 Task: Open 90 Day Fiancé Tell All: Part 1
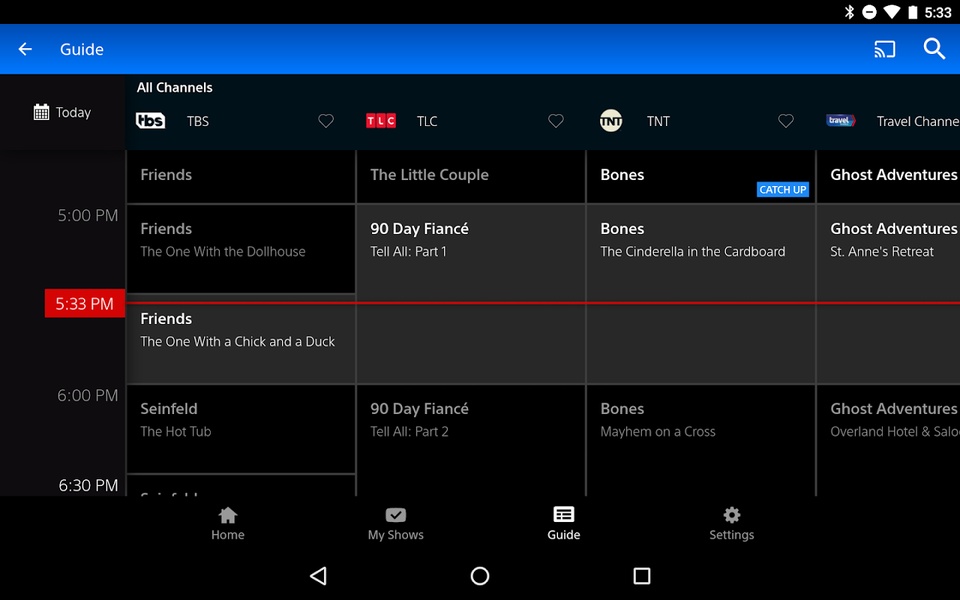pos(471,294)
